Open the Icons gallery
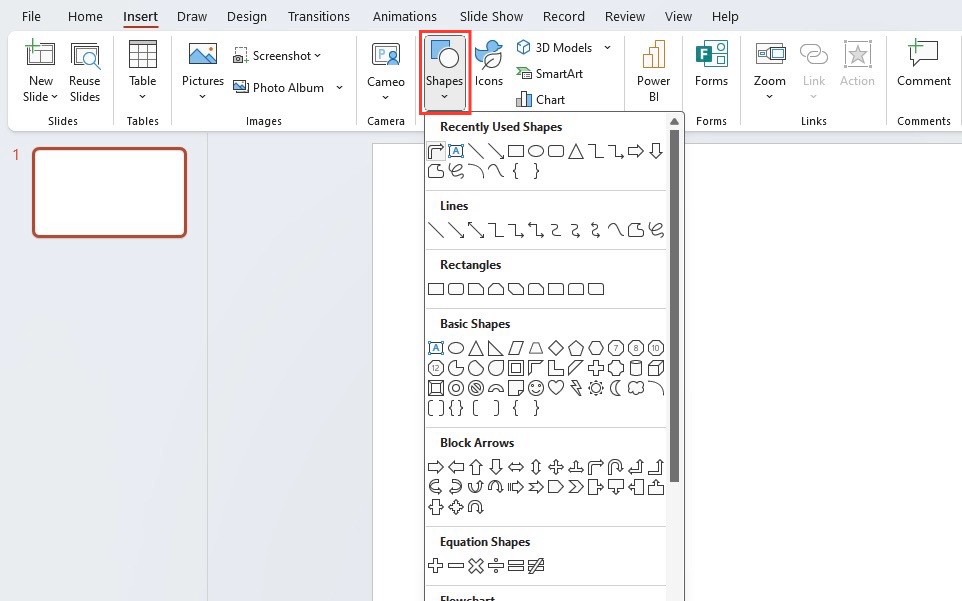 [x=488, y=64]
